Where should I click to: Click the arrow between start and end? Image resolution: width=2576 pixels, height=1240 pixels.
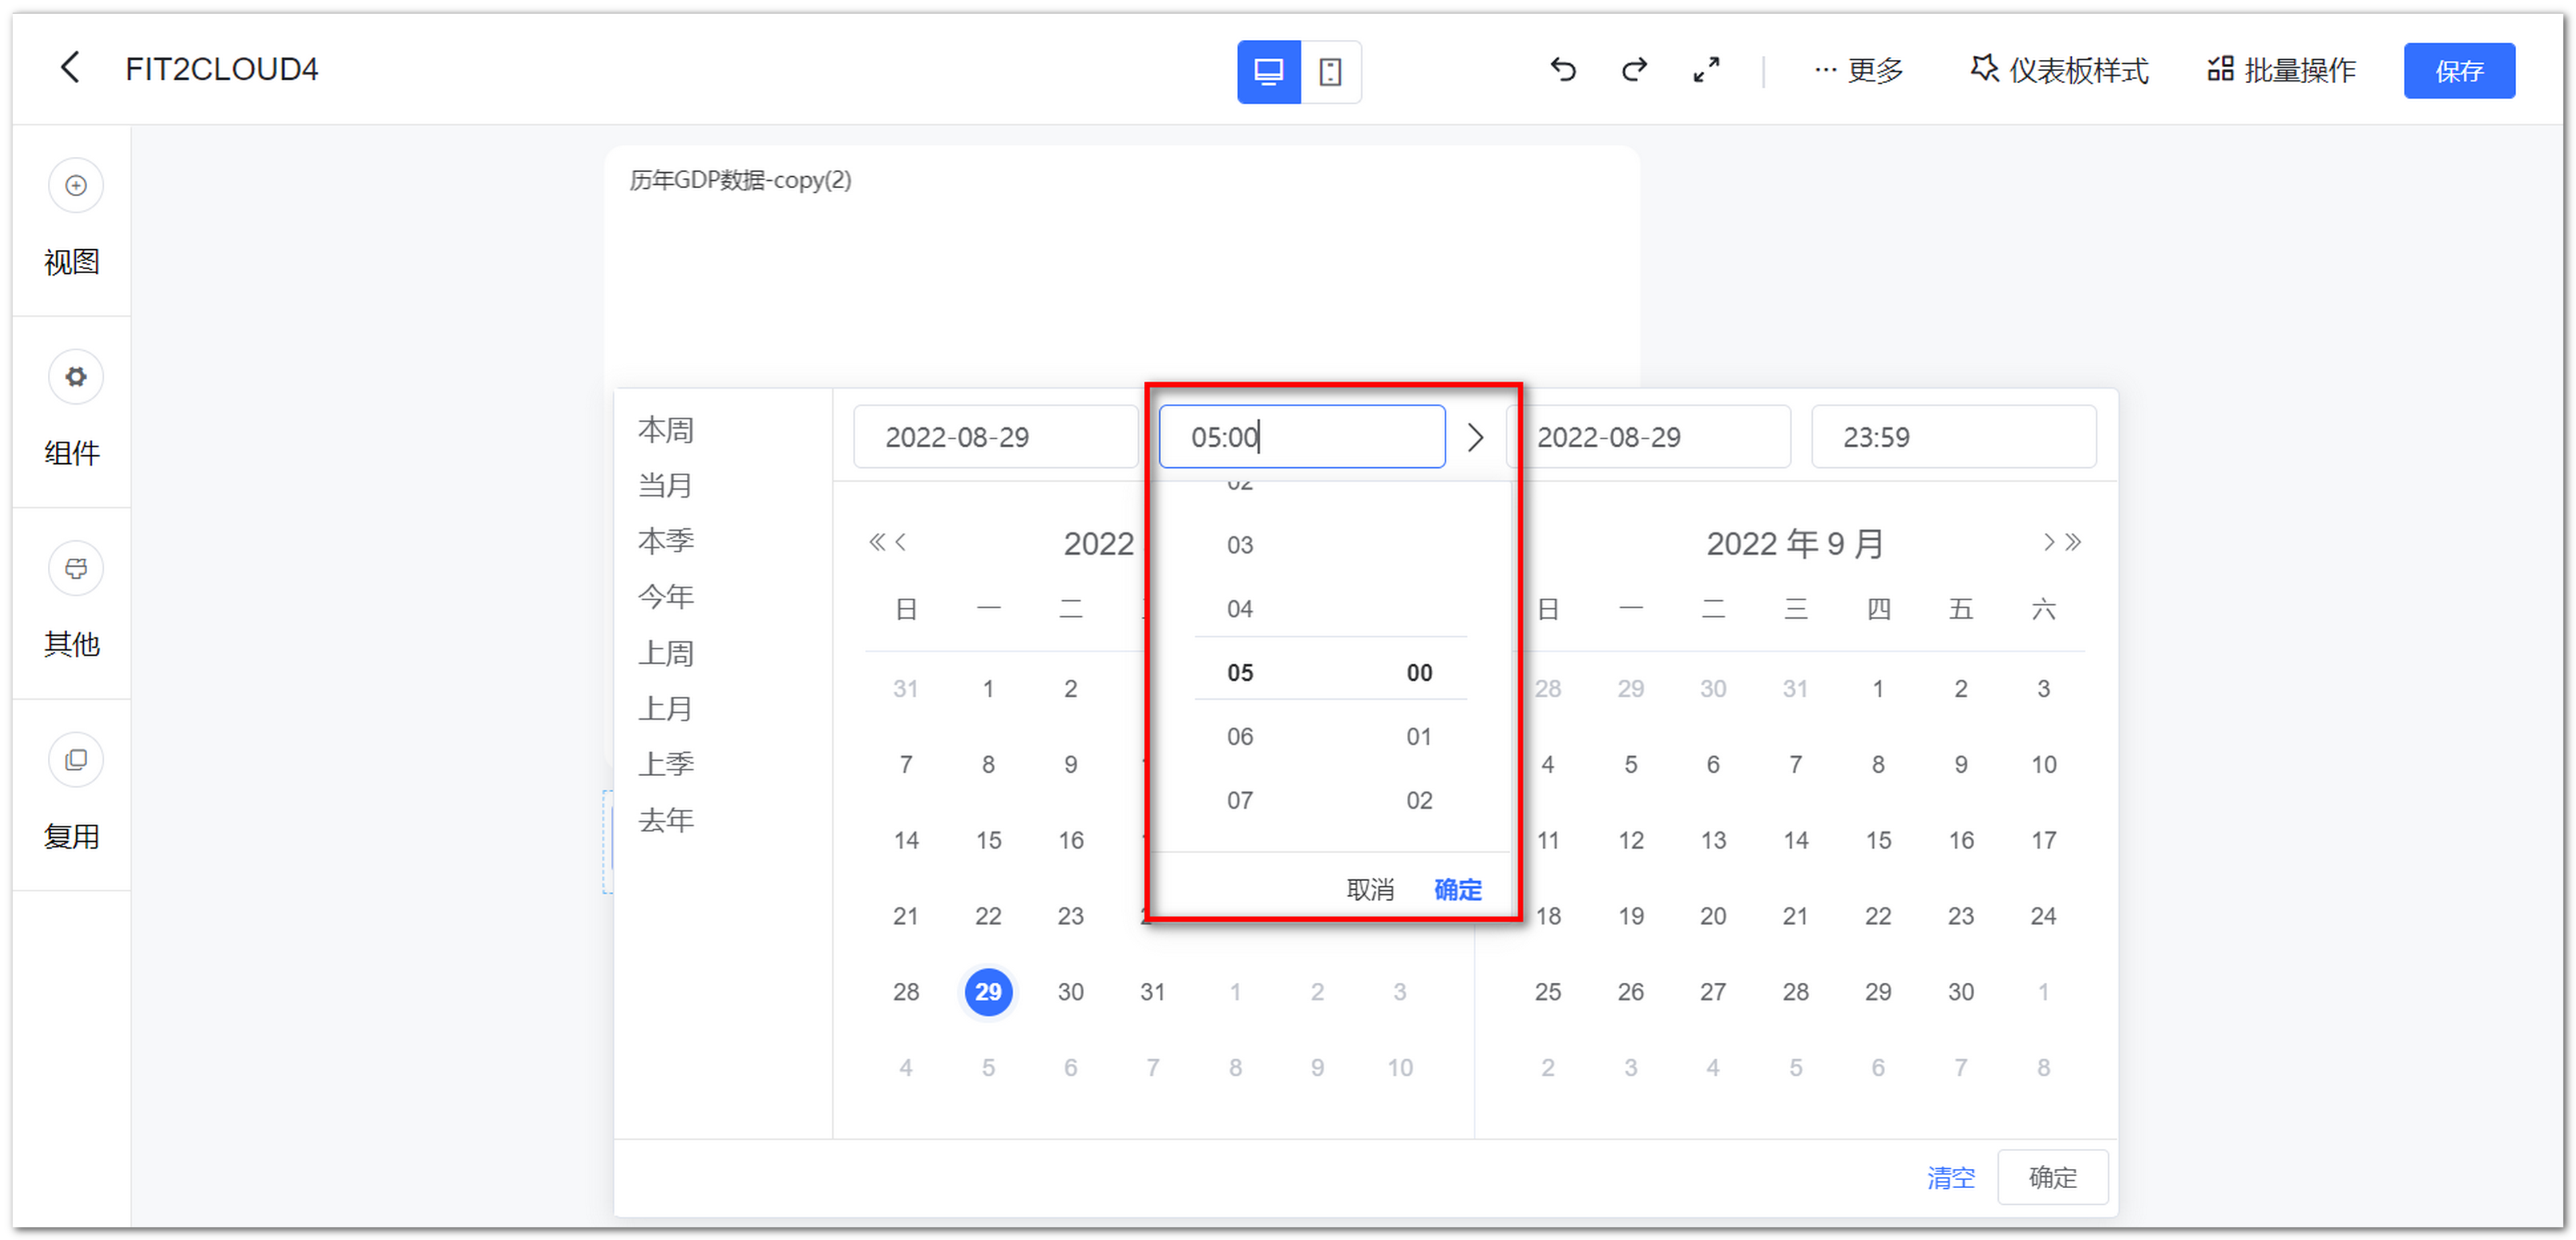(1476, 437)
